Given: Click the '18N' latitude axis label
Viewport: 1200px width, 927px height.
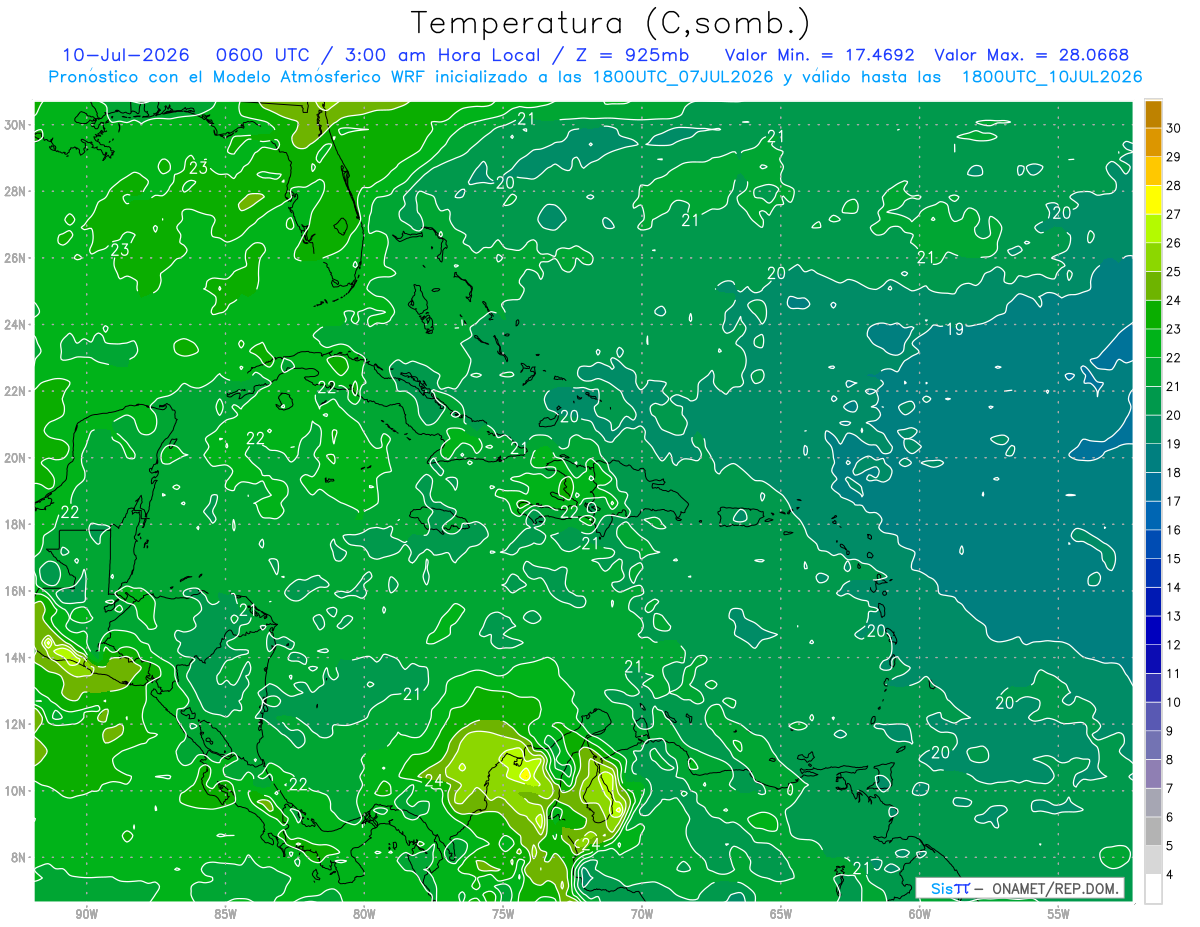Looking at the screenshot, I should click(16, 524).
